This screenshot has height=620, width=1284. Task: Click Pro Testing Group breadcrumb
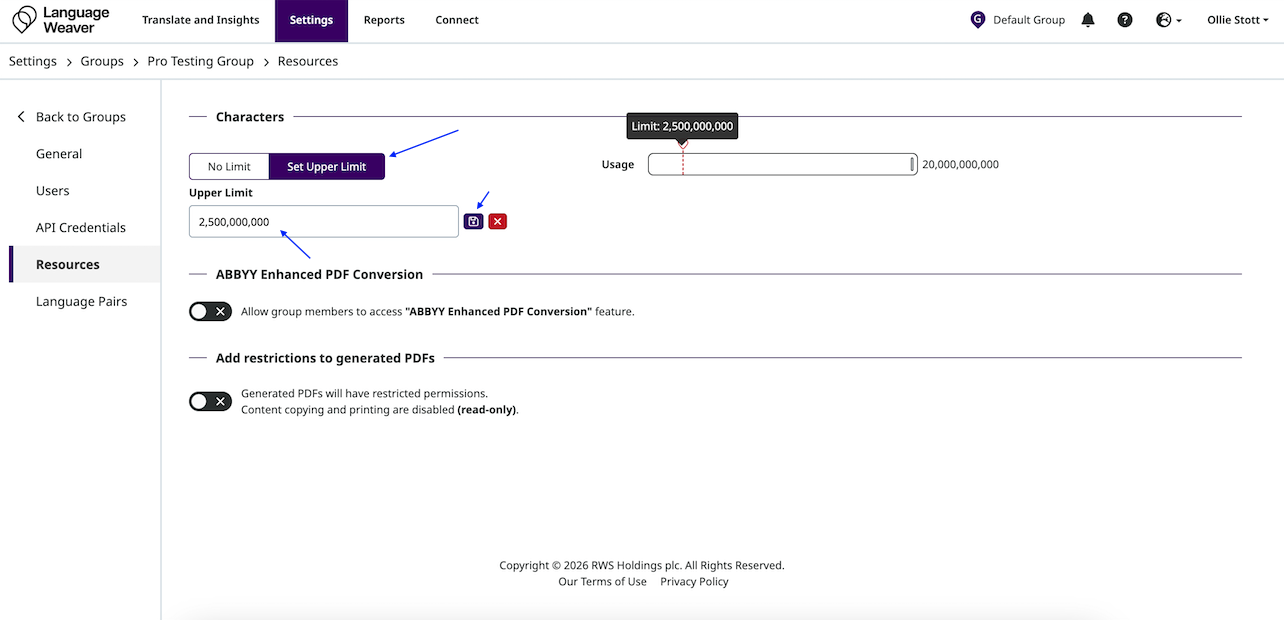[x=200, y=62]
